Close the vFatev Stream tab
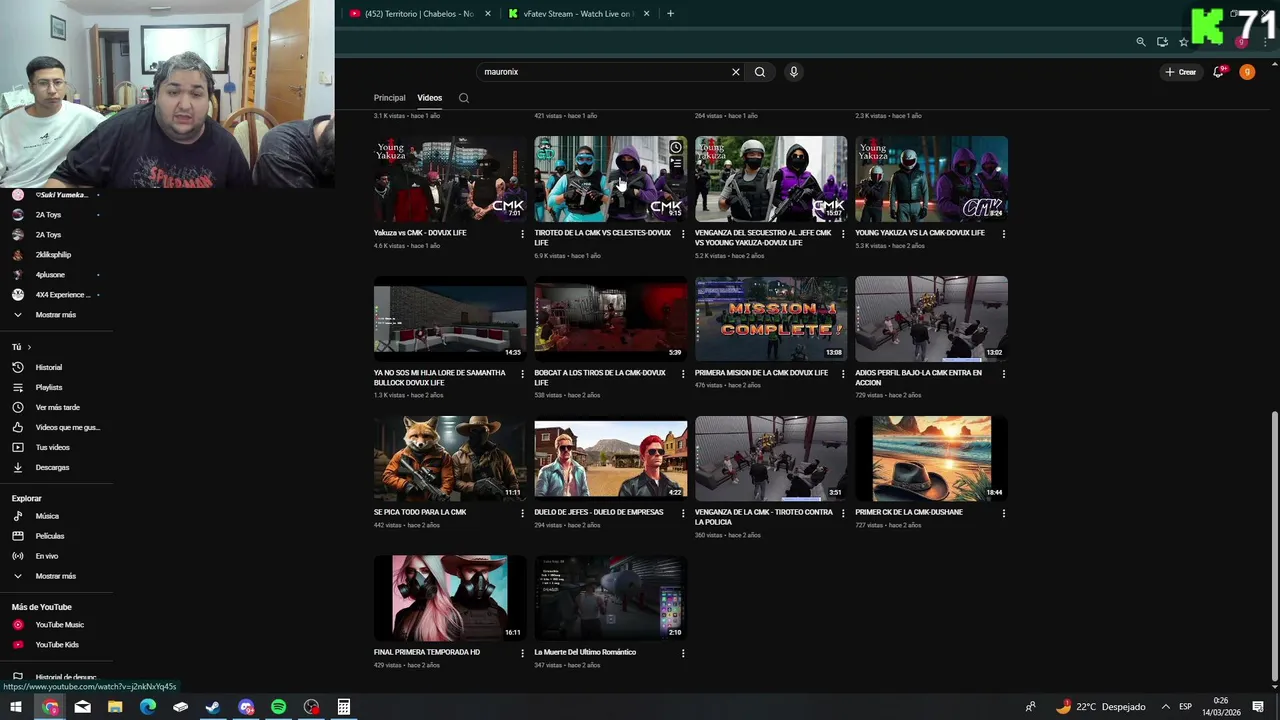 [x=646, y=14]
